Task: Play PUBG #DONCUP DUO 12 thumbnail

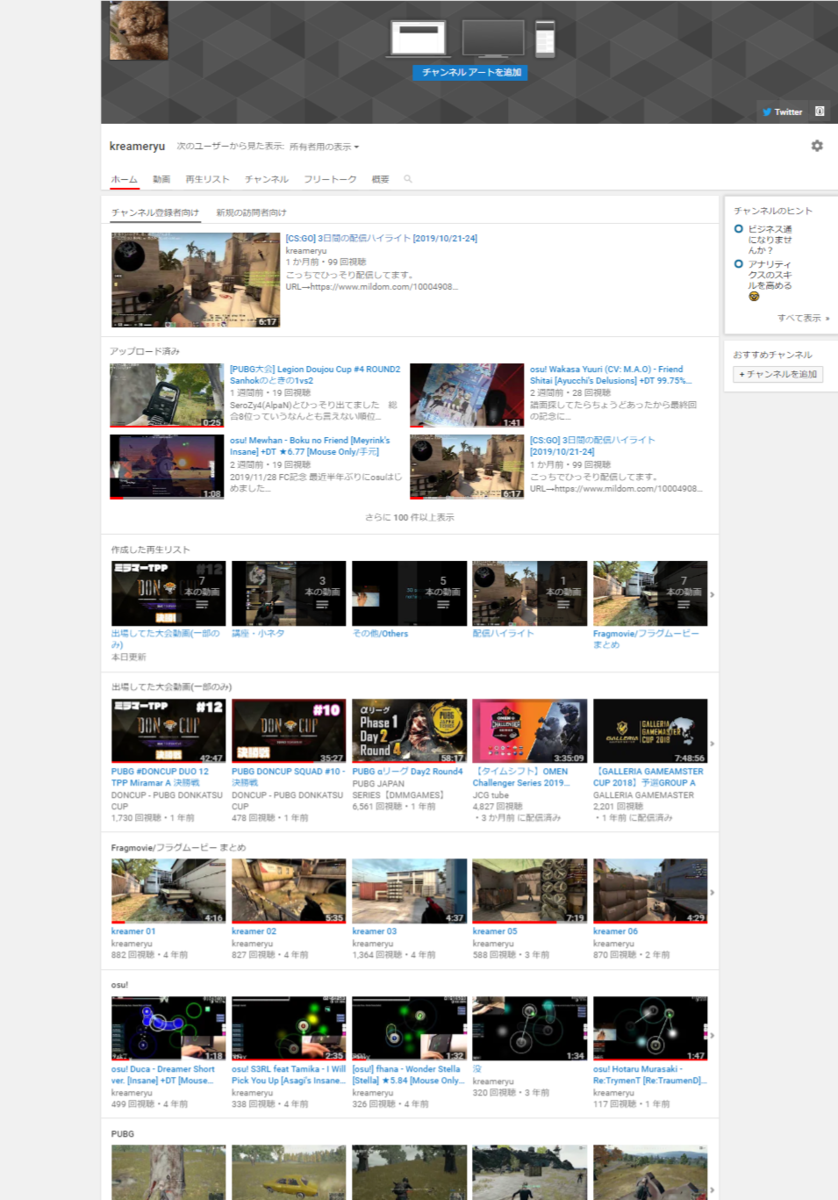Action: tap(168, 731)
